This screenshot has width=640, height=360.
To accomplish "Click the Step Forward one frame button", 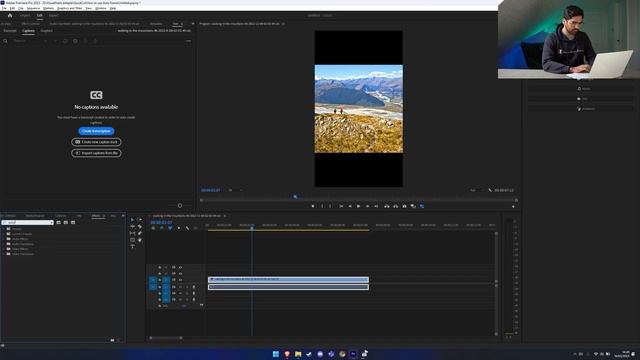I will click(367, 206).
